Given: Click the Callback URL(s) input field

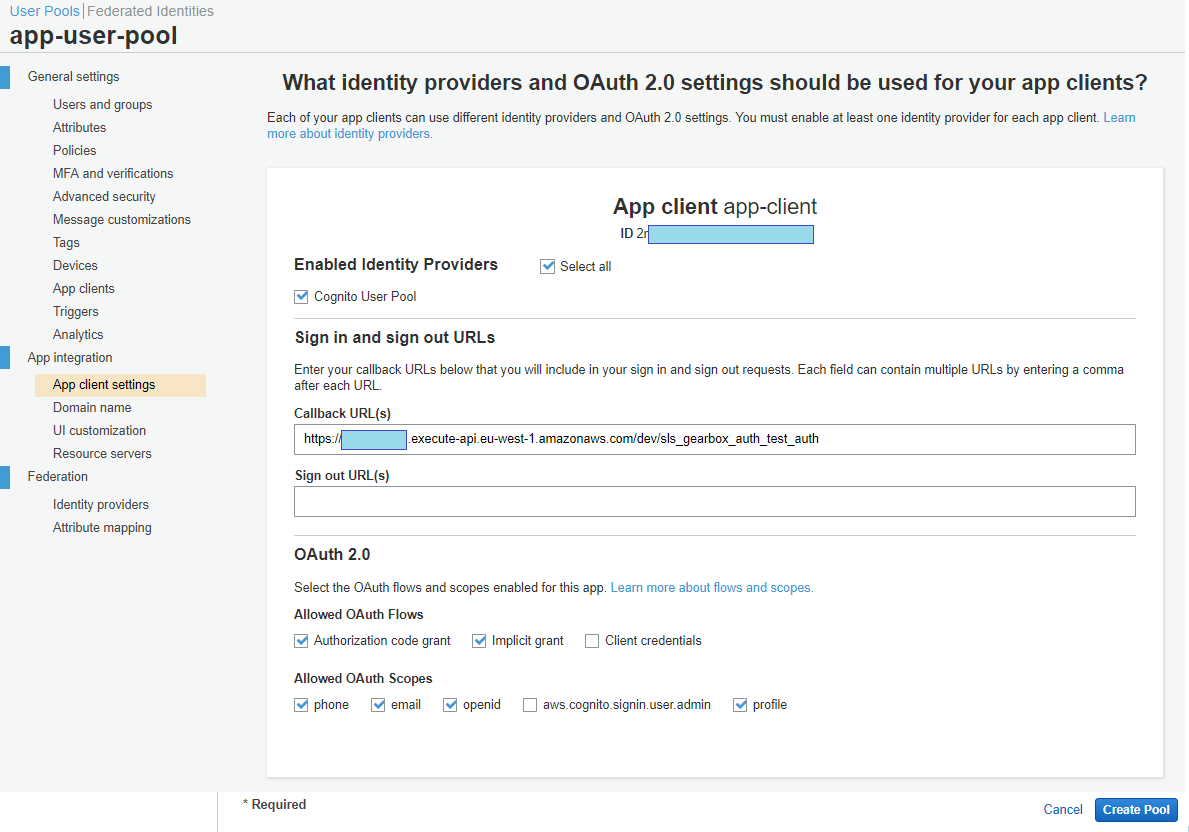Looking at the screenshot, I should (714, 439).
